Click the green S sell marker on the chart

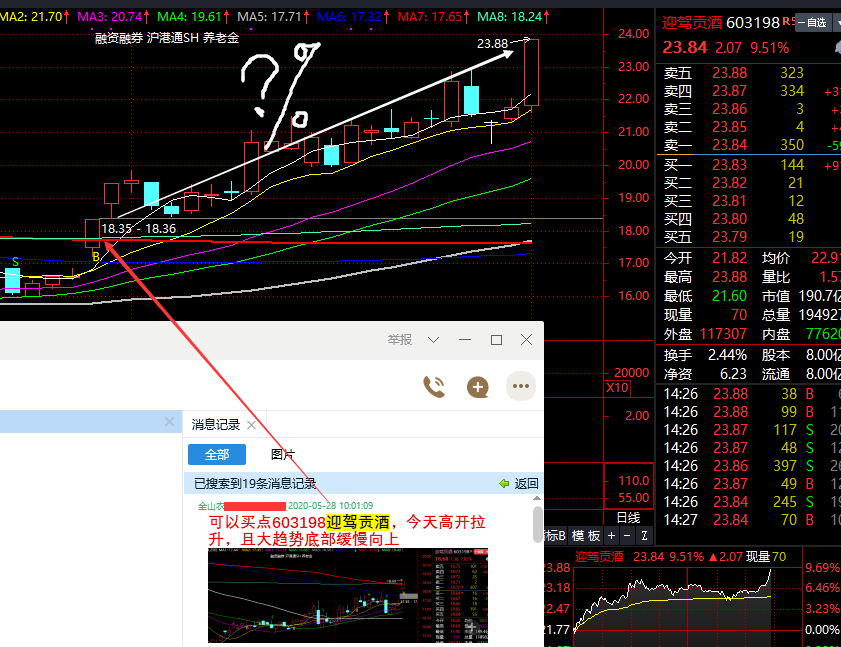(x=15, y=262)
